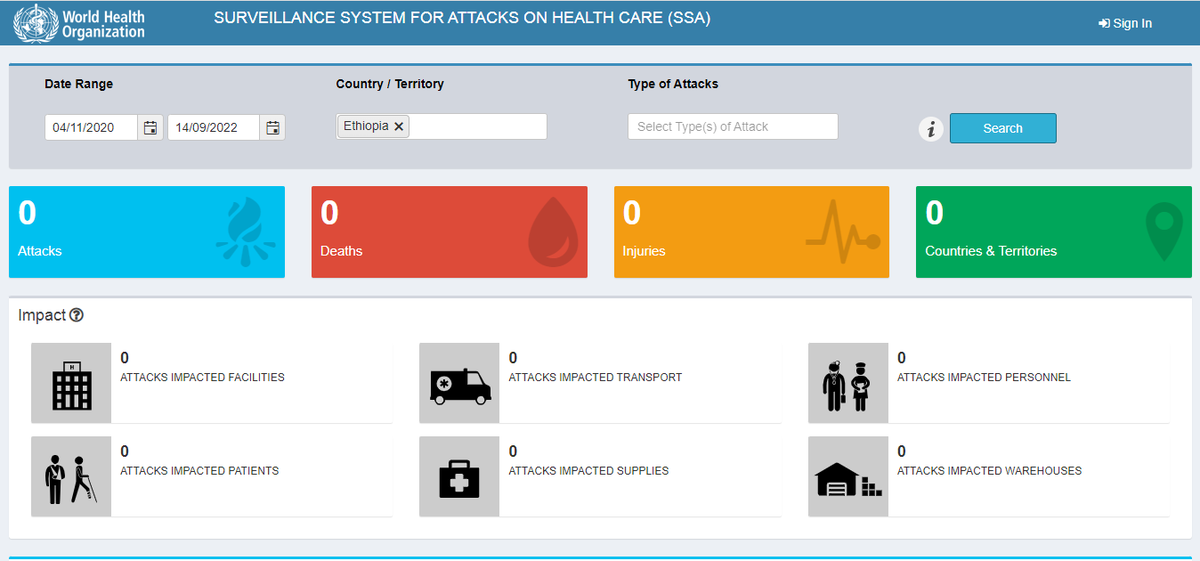Click the ATTACKS IMPACTED PATIENTS label
The image size is (1200, 561).
[x=199, y=471]
